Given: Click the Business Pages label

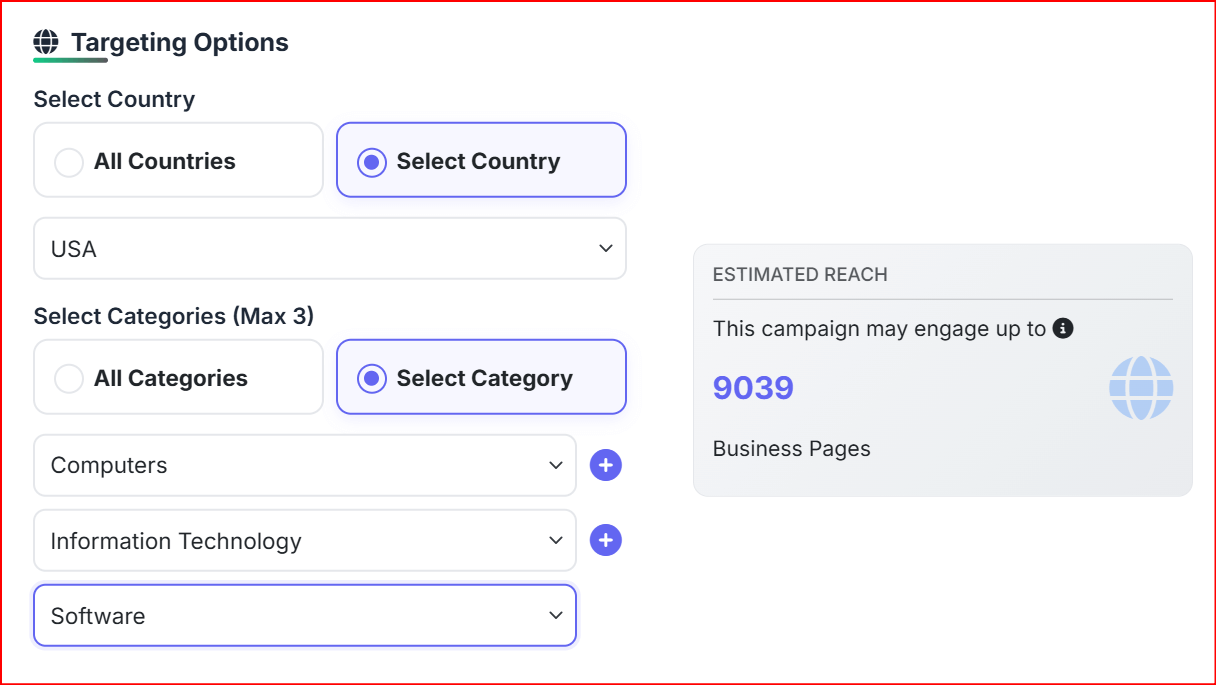Looking at the screenshot, I should click(791, 449).
